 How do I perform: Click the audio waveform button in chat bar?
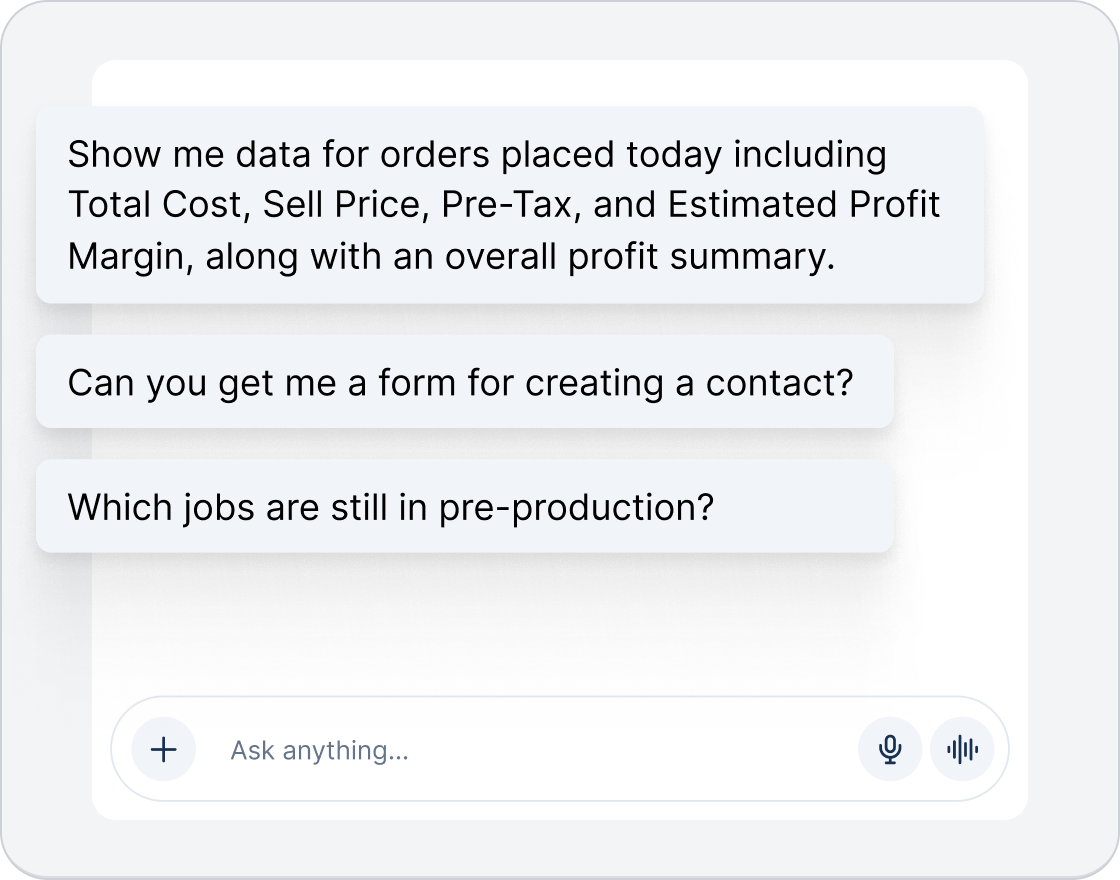point(962,749)
